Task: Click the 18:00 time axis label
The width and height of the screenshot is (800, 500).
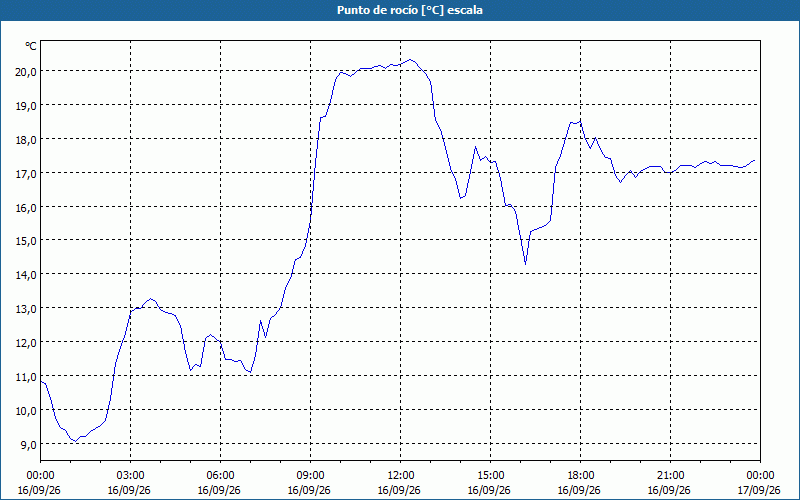Action: [x=580, y=476]
